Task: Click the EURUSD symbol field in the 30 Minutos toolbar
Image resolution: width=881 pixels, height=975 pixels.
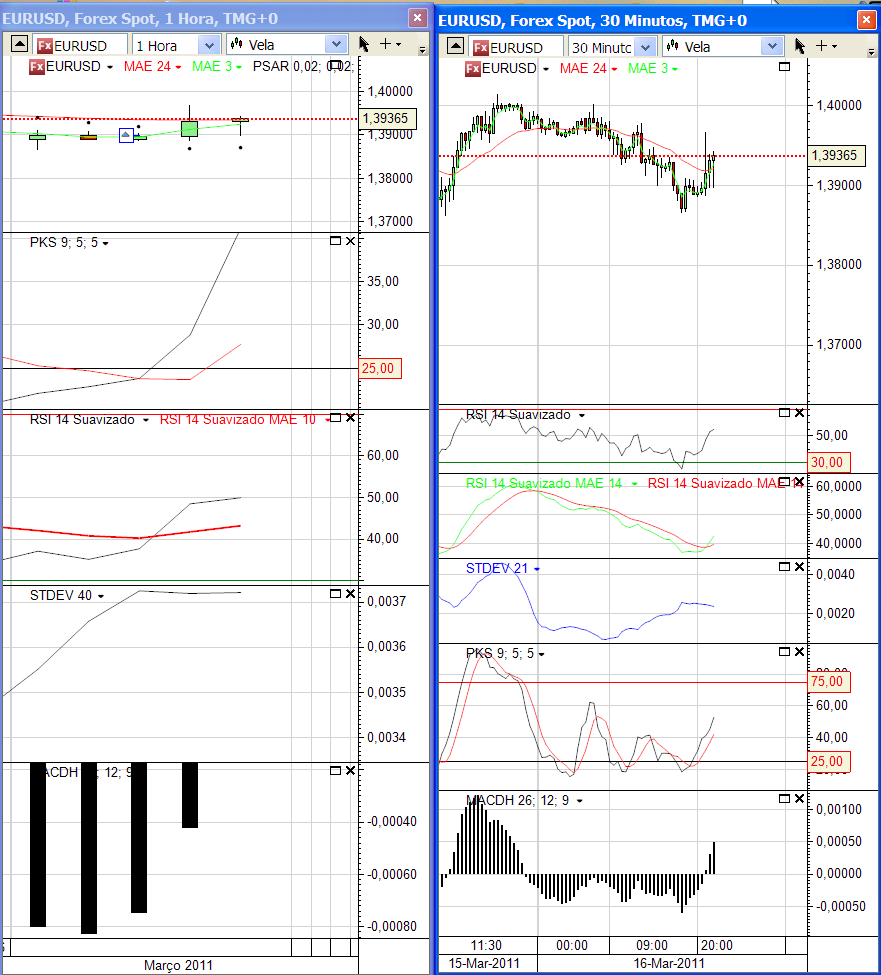Action: [517, 47]
